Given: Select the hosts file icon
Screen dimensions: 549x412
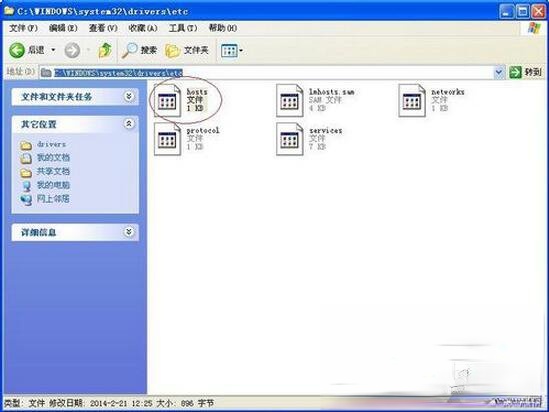Looking at the screenshot, I should tap(167, 100).
